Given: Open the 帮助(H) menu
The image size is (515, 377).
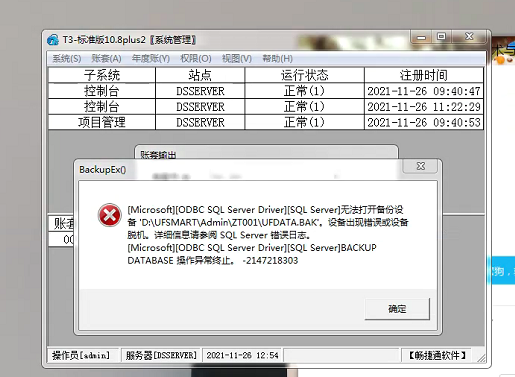Looking at the screenshot, I should pos(277,59).
